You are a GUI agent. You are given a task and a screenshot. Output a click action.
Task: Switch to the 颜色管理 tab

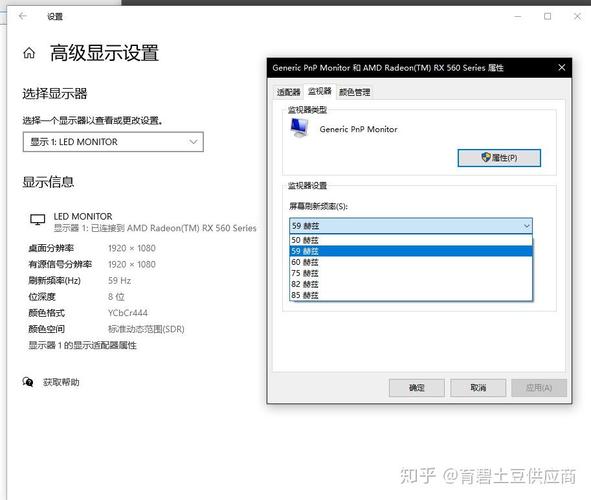[x=354, y=92]
